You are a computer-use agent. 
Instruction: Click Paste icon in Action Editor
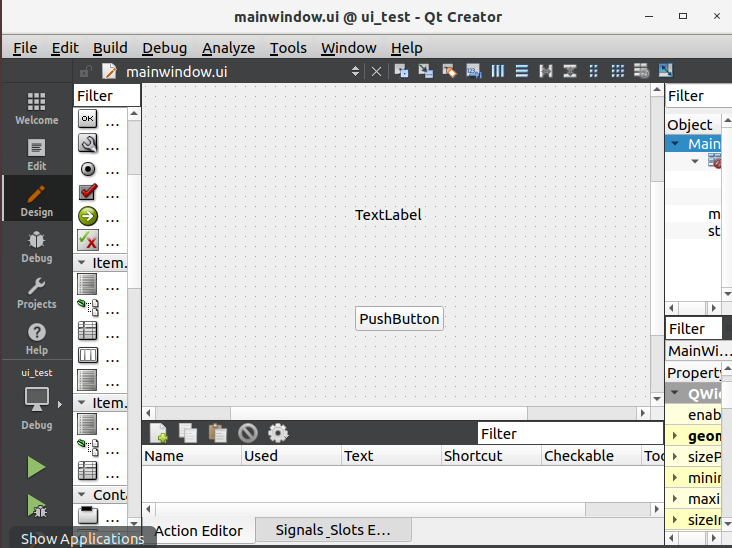point(218,433)
